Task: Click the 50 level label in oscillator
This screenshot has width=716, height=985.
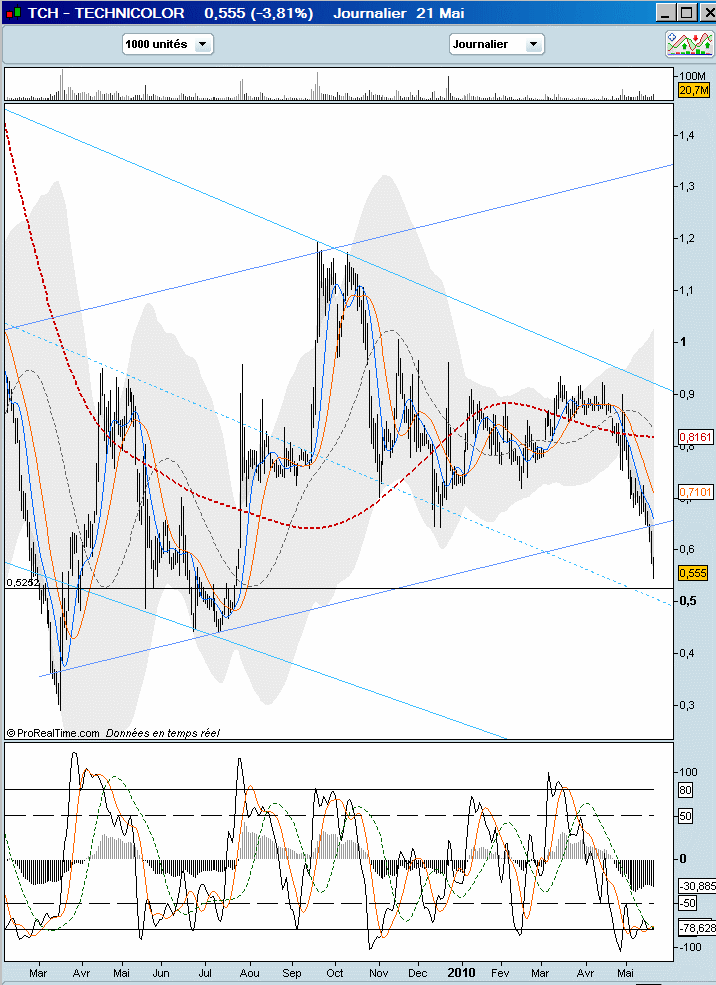Action: click(x=686, y=816)
